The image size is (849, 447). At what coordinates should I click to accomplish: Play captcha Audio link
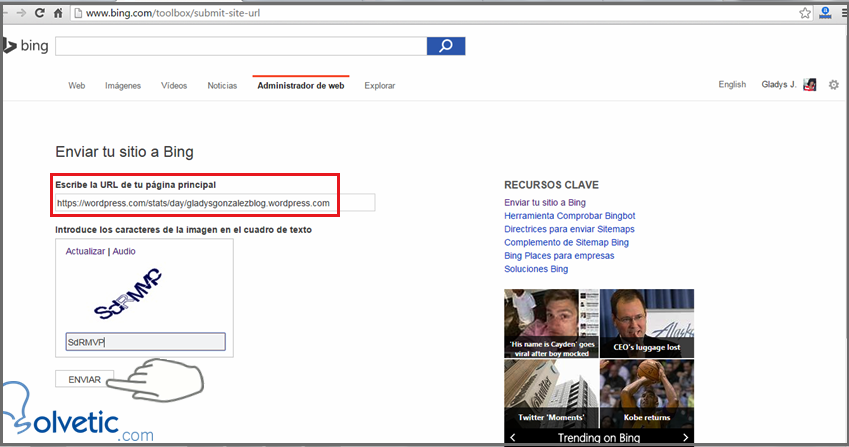click(x=124, y=251)
